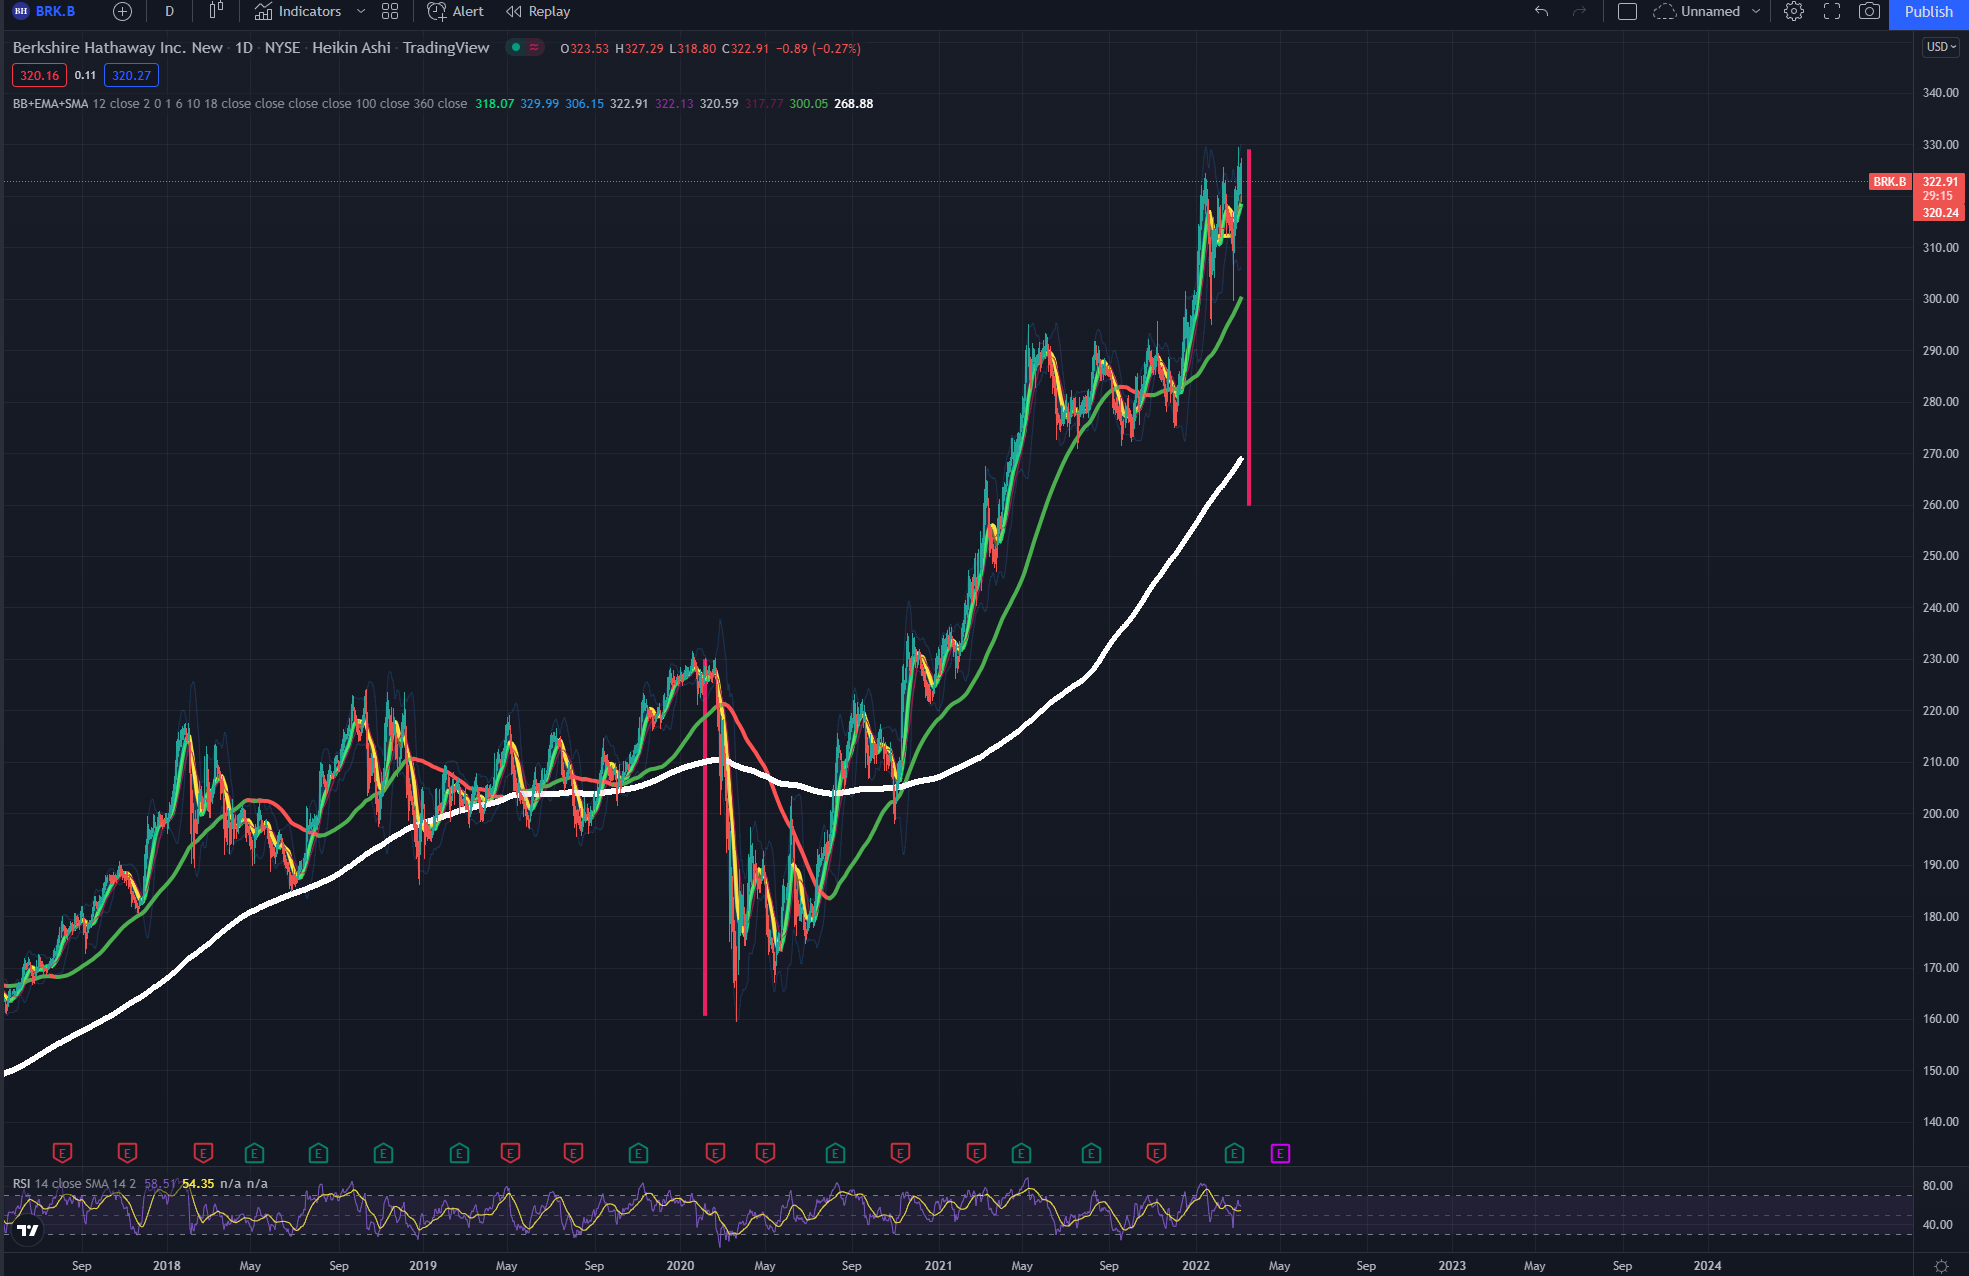Click the purple upcoming earnings marker

click(1280, 1154)
